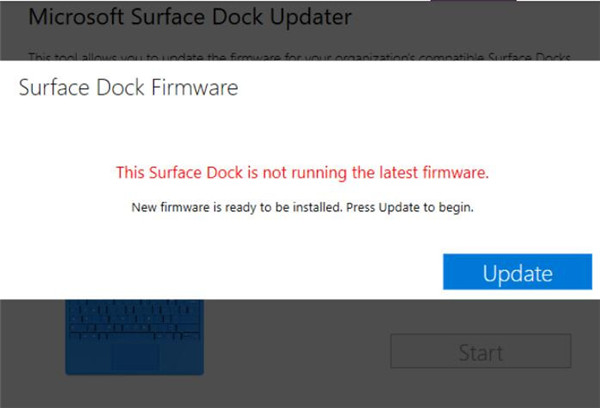Click the Microsoft Surface Dock Updater title
Screen dimensions: 600x408
click(x=190, y=17)
